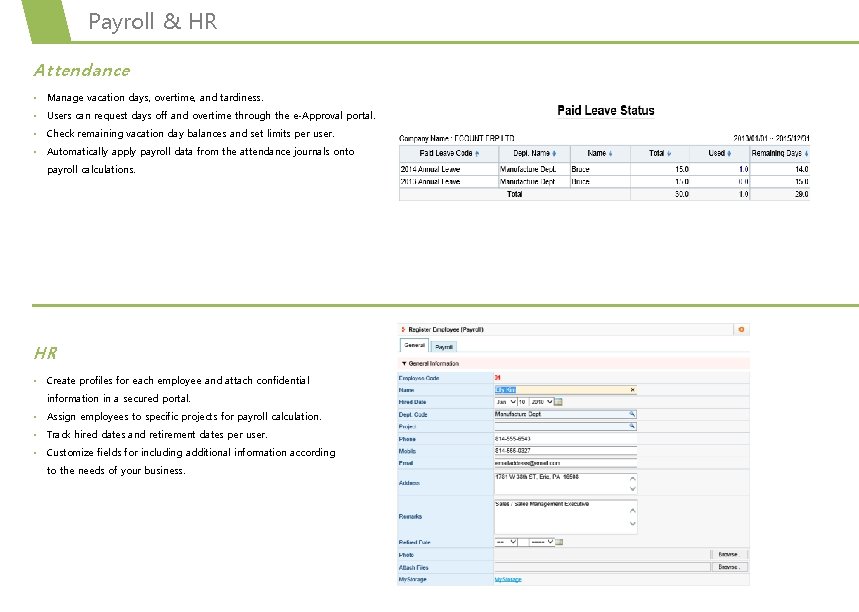Click the 'Payroll & HR' page title
Screen dimensions: 859x612
click(x=152, y=21)
